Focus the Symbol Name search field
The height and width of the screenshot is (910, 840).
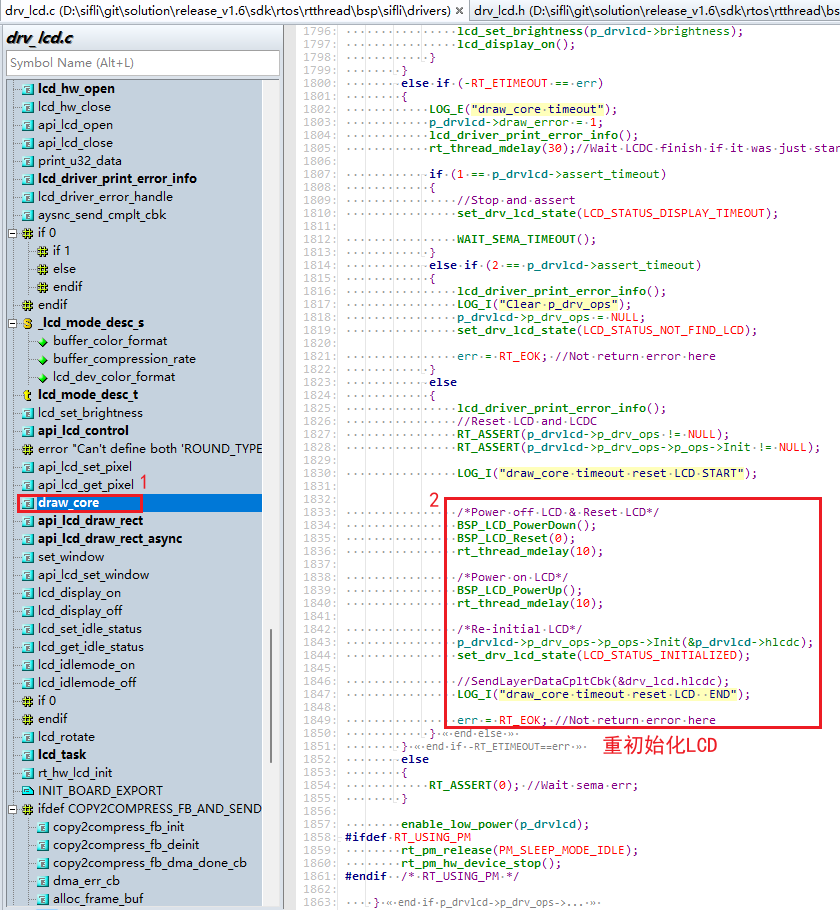tap(142, 63)
